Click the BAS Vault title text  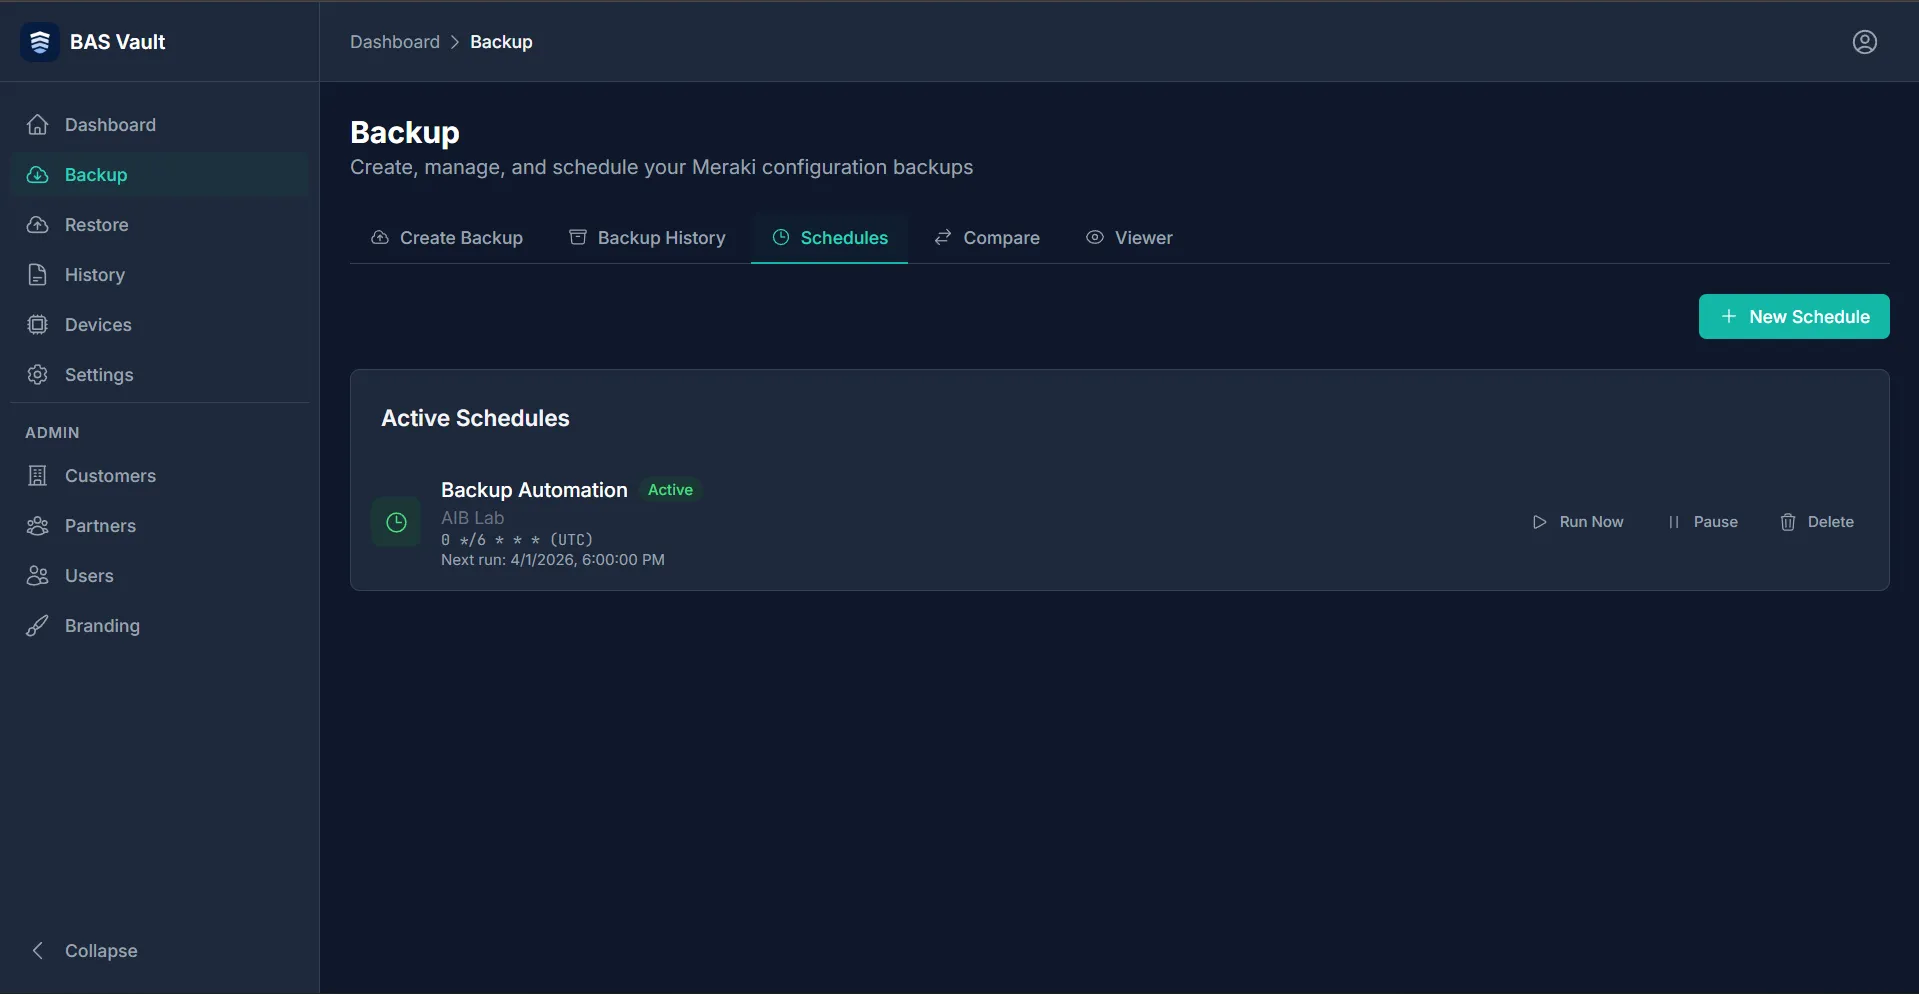118,42
